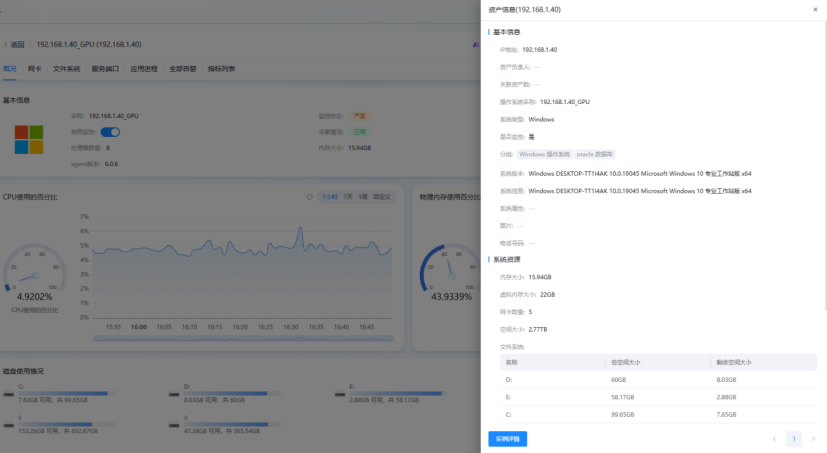
Task: Click the D: row name cell in table
Action: tap(509, 380)
